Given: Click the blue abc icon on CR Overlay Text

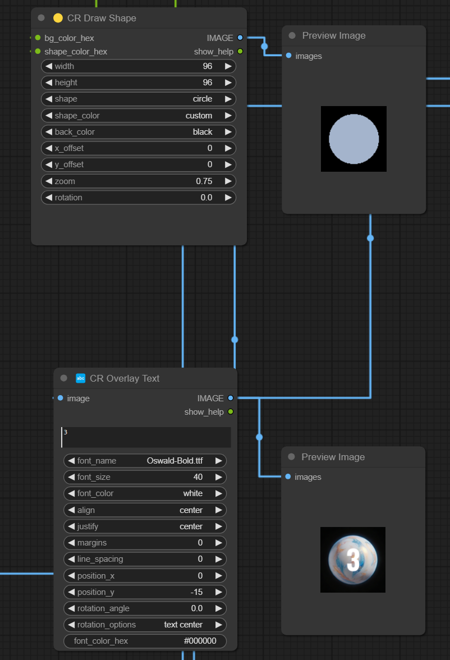Looking at the screenshot, I should 80,378.
